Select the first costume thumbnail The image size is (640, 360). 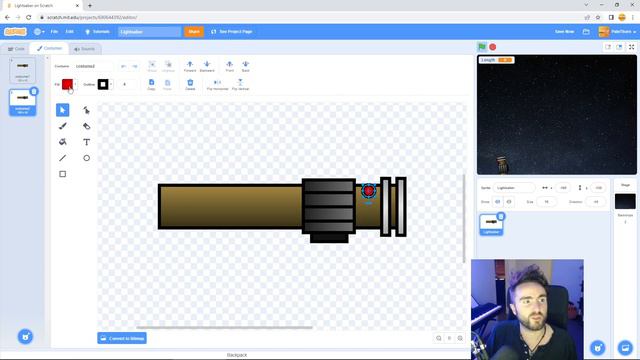click(22, 71)
